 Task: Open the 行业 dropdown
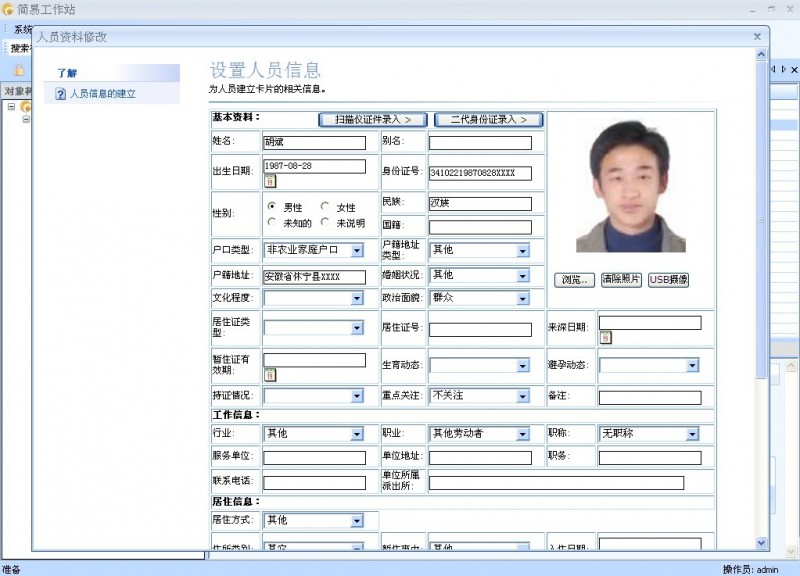(x=357, y=434)
